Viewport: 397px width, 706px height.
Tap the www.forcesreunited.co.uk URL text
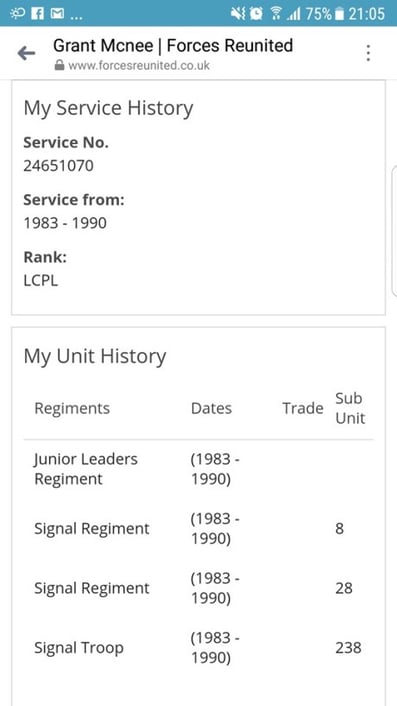139,65
